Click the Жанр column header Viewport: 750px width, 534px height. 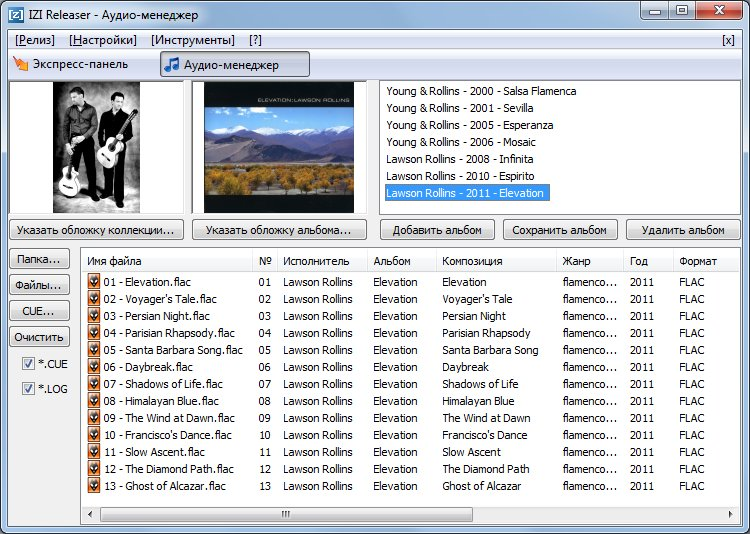click(x=590, y=261)
